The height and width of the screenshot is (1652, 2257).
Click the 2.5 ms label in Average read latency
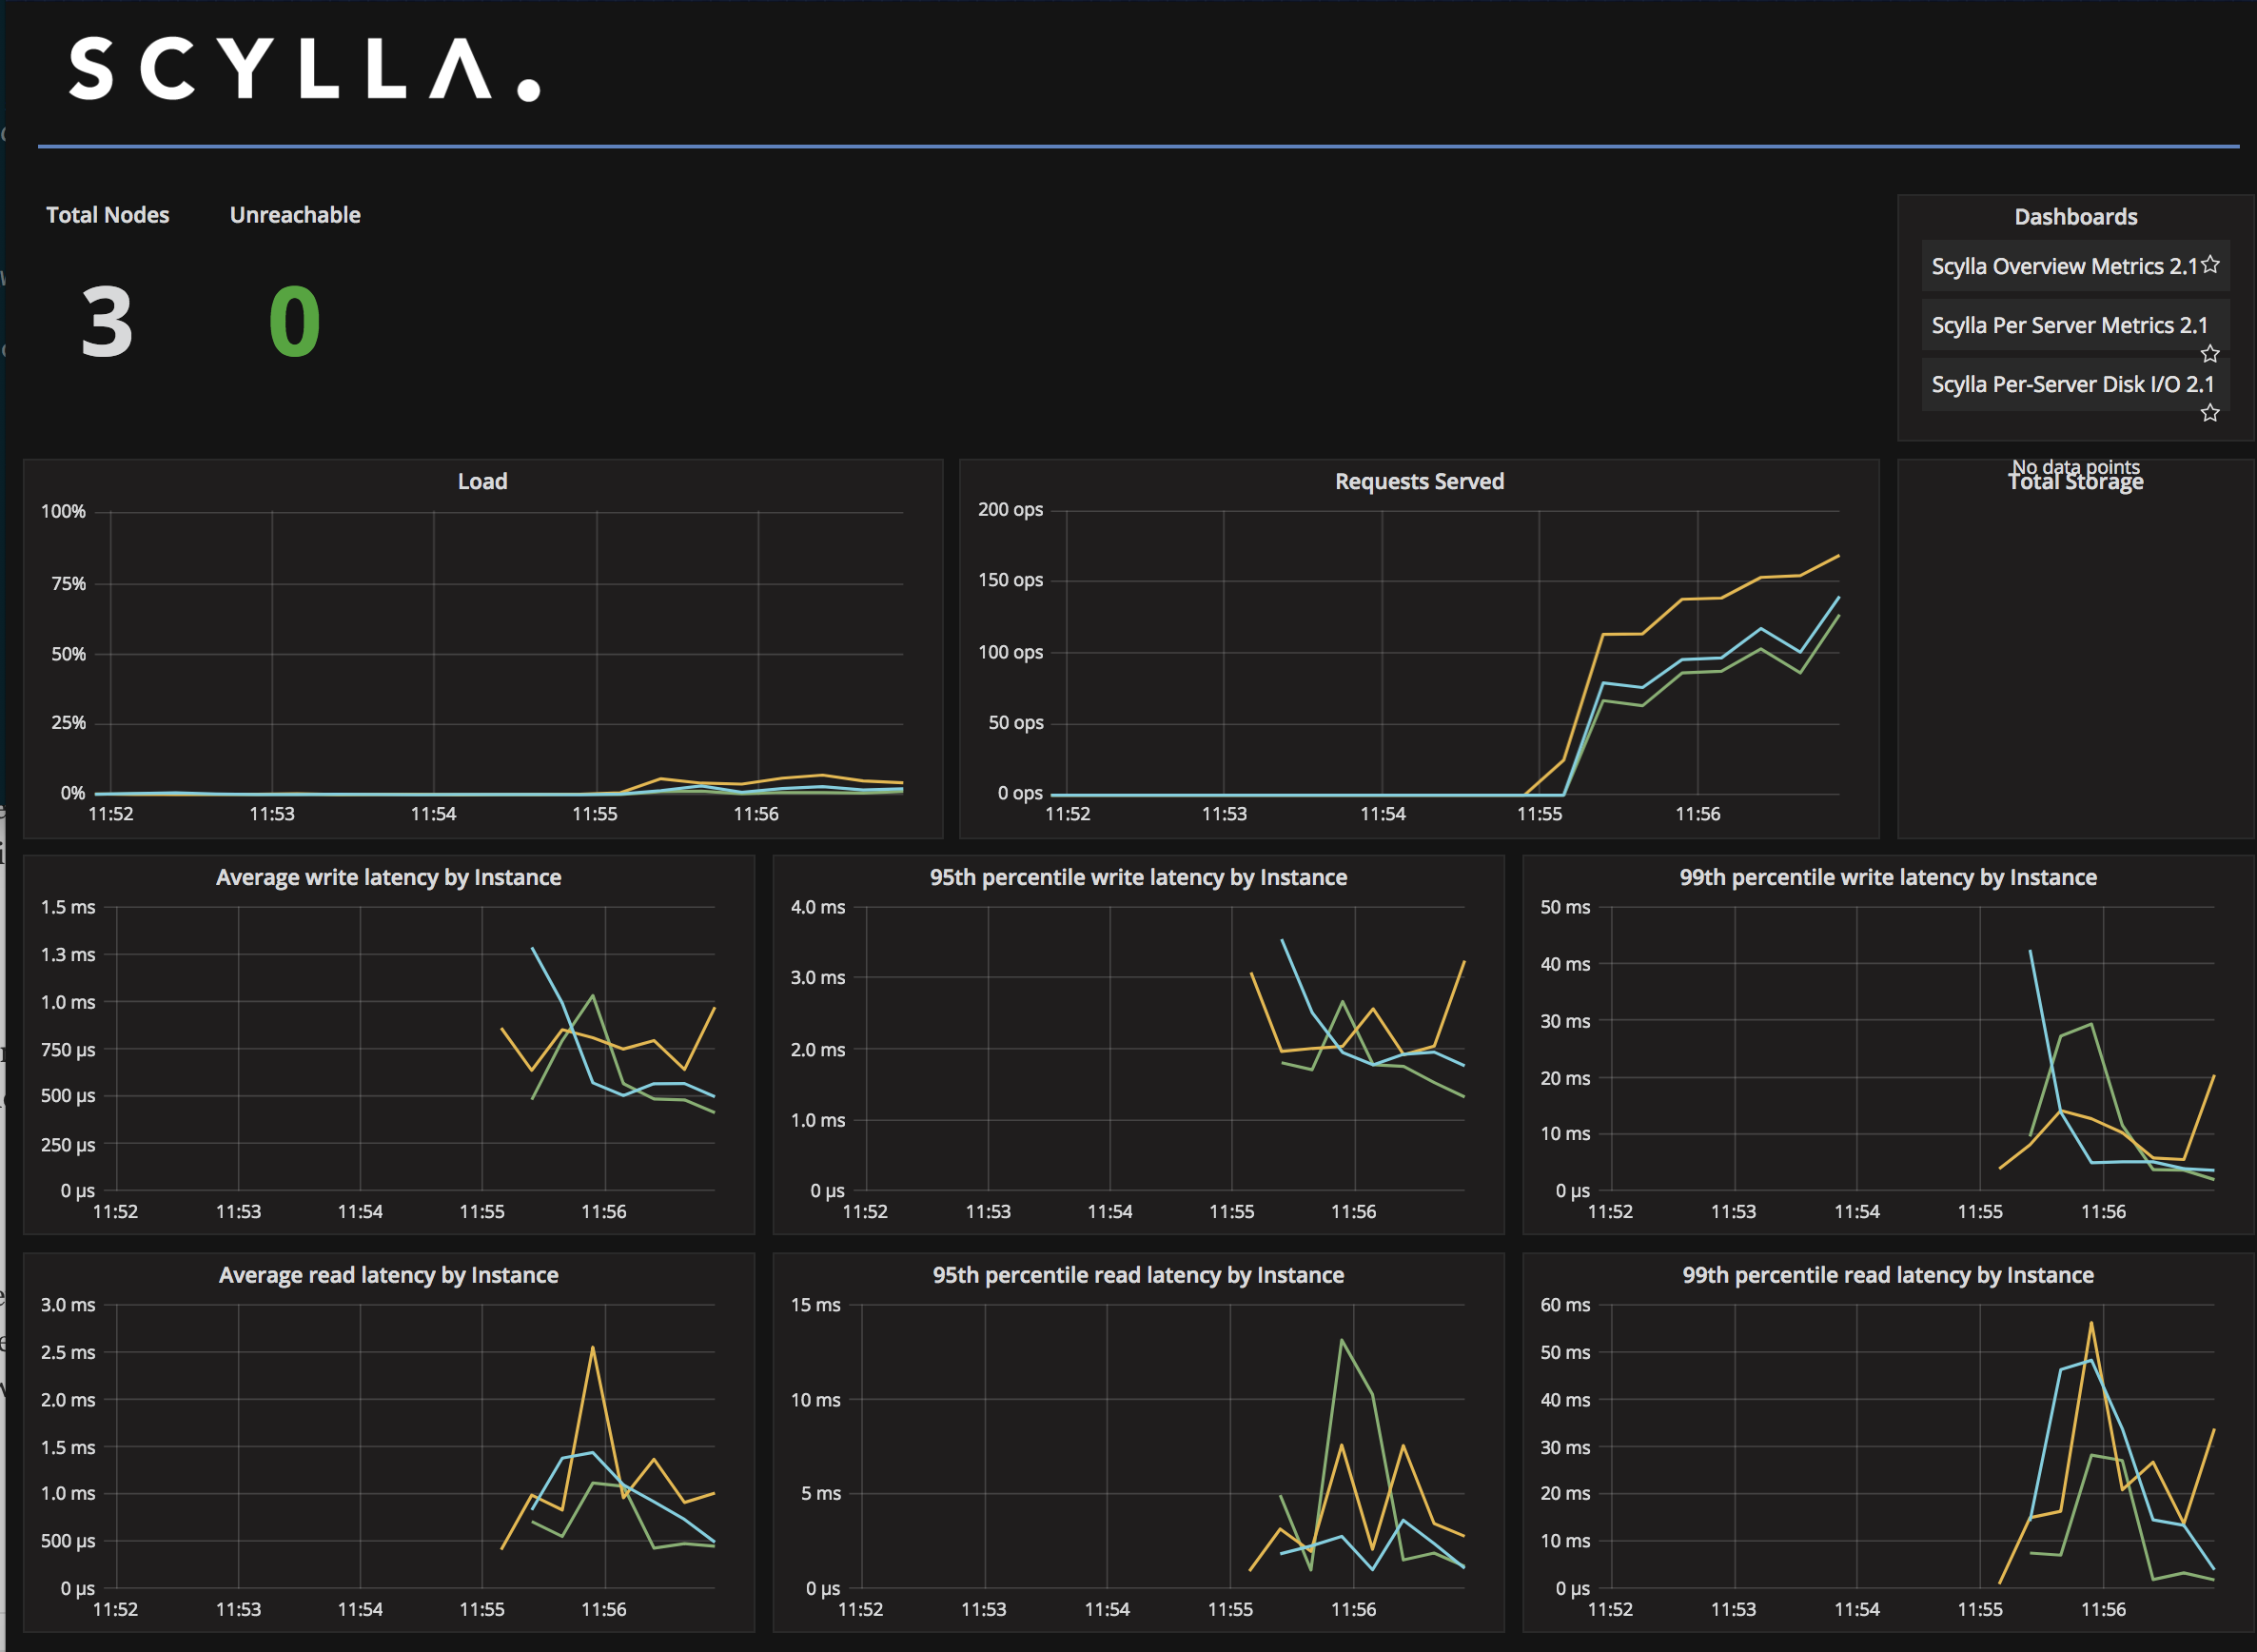click(68, 1352)
